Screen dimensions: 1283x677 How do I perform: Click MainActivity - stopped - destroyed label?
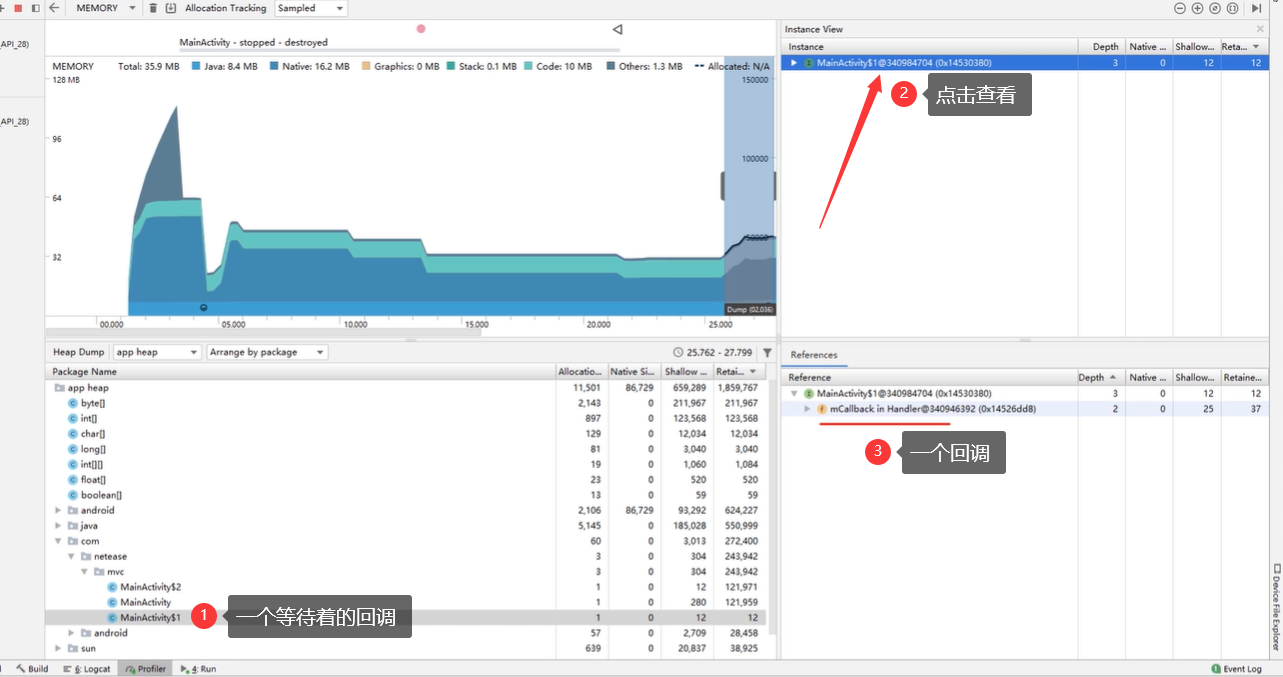pyautogui.click(x=253, y=43)
